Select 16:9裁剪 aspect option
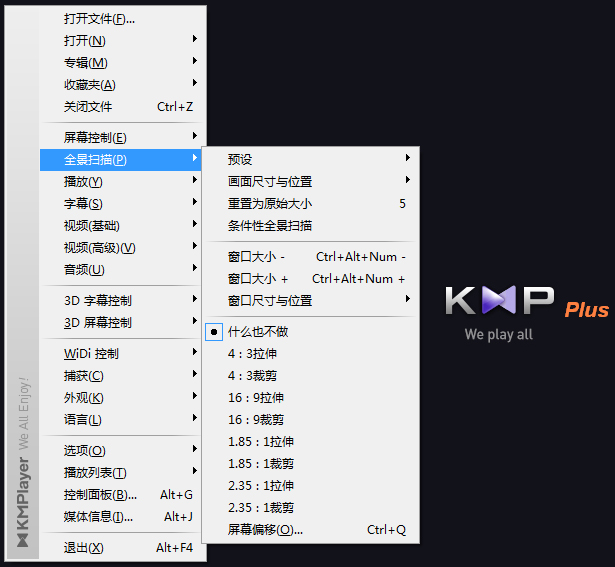Viewport: 615px width, 567px height. 256,420
